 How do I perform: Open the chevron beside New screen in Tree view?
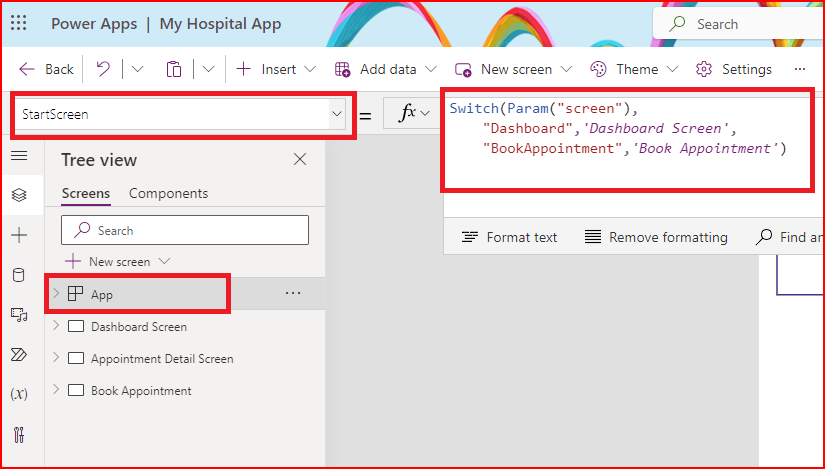coord(164,262)
